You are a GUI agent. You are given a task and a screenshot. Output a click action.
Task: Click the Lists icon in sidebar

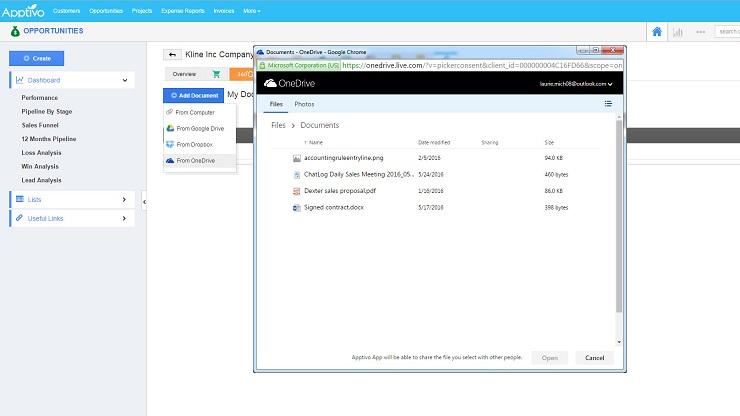click(20, 199)
